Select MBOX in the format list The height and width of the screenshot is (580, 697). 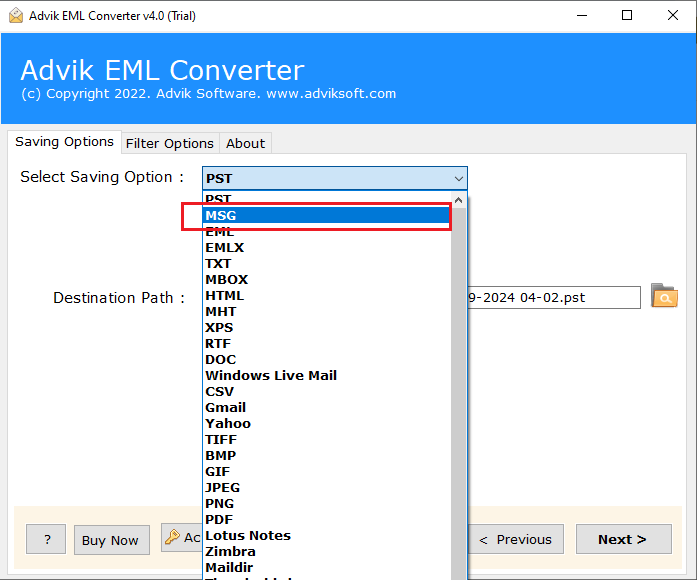(x=327, y=280)
